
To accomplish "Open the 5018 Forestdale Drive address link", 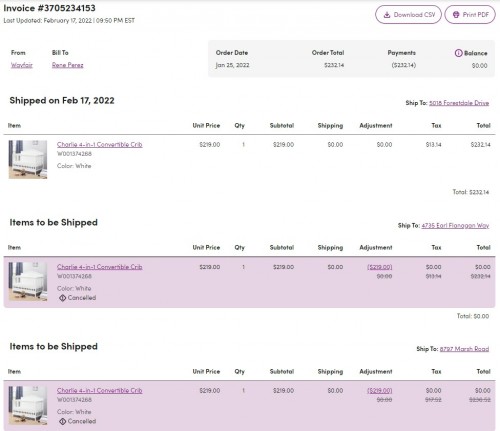I will pyautogui.click(x=459, y=103).
